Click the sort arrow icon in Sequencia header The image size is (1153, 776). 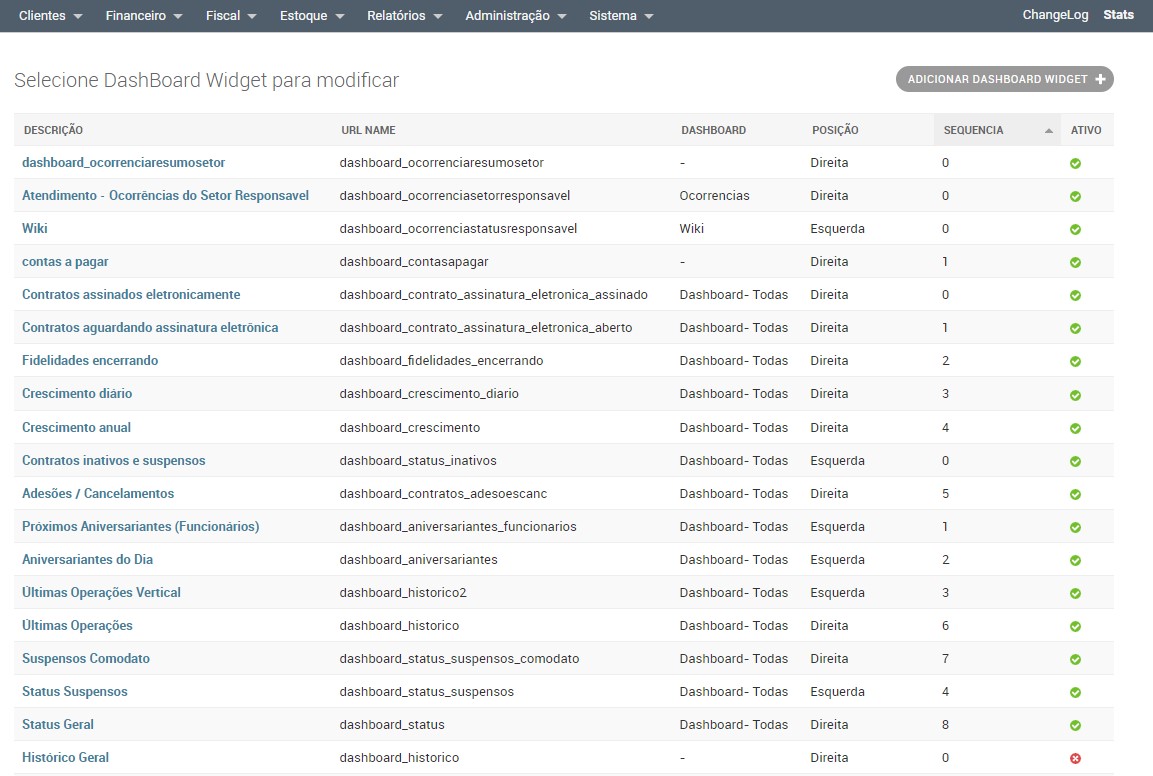click(x=1048, y=131)
